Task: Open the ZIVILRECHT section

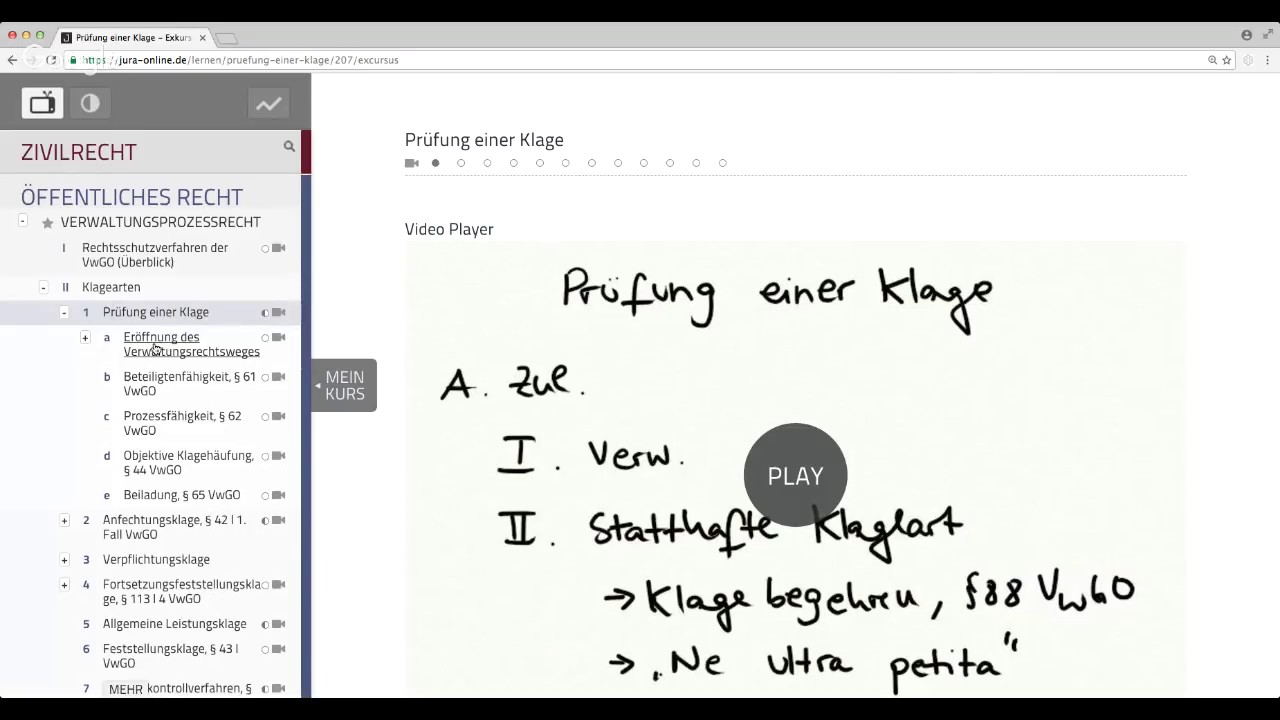Action: (x=79, y=152)
